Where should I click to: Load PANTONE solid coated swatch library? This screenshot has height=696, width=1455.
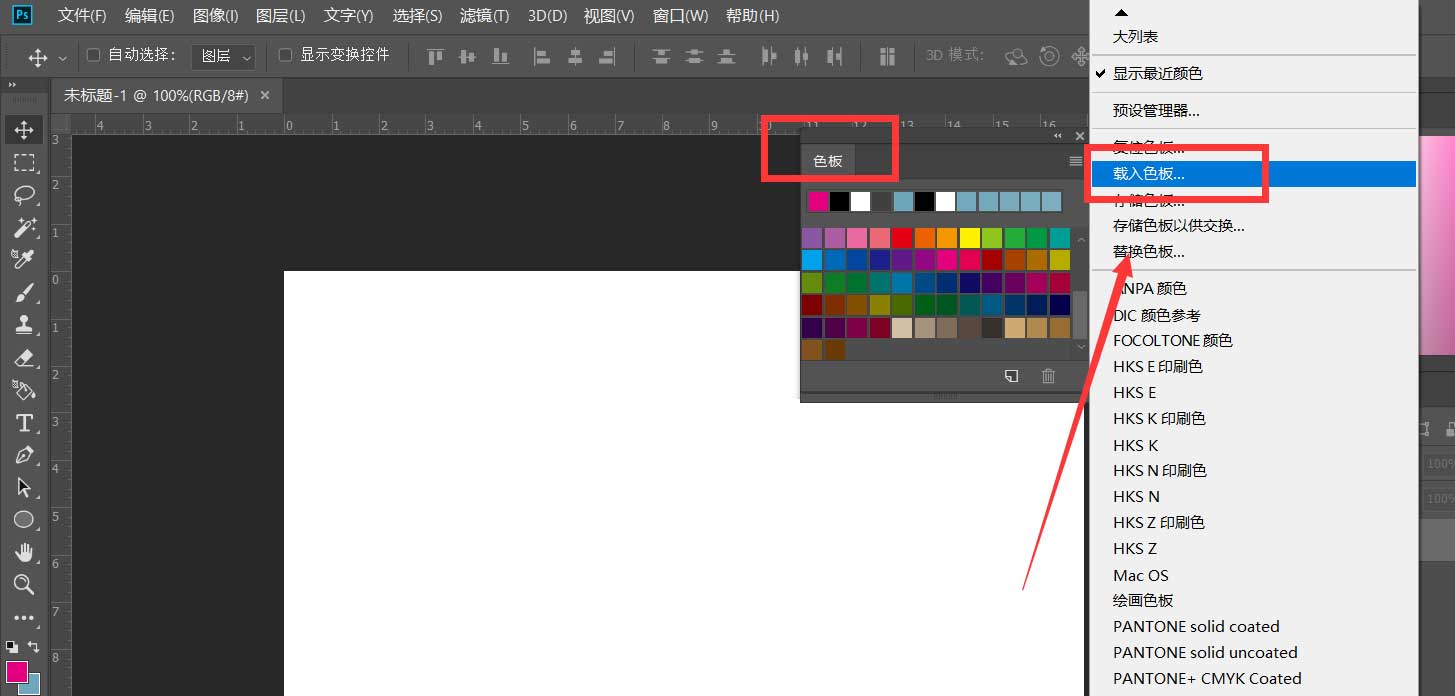1253,627
